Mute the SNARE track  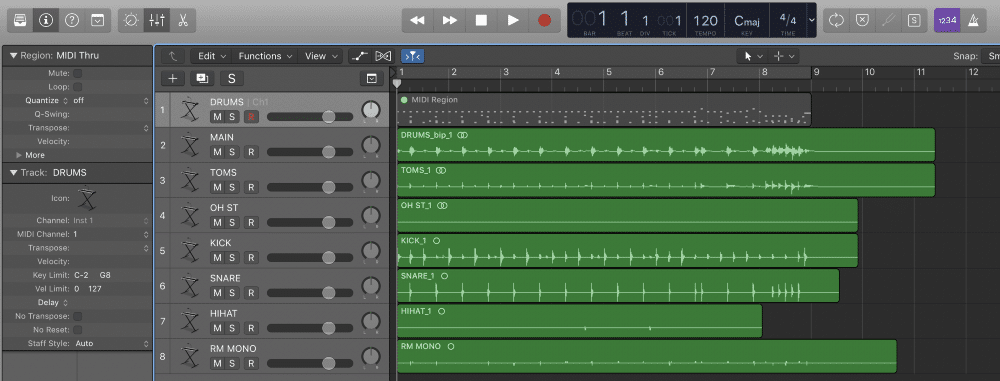pos(217,293)
